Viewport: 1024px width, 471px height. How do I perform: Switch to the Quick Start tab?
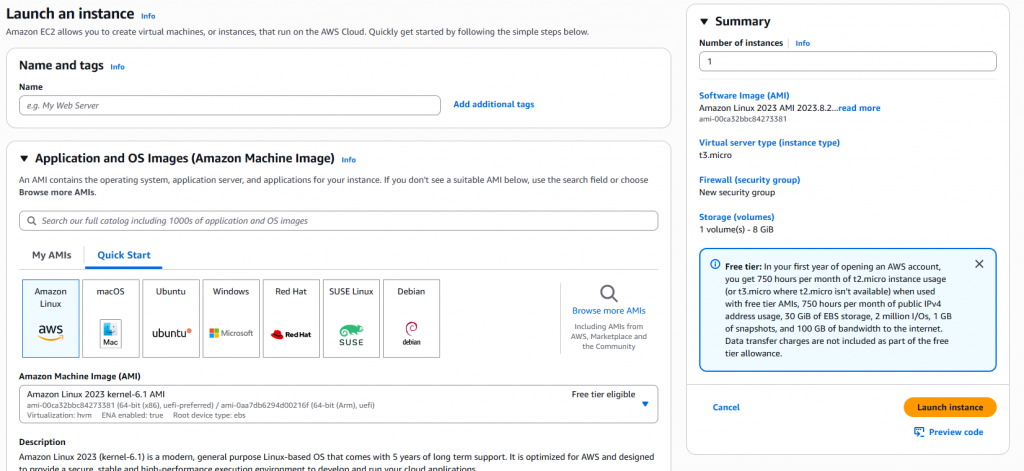click(x=123, y=255)
